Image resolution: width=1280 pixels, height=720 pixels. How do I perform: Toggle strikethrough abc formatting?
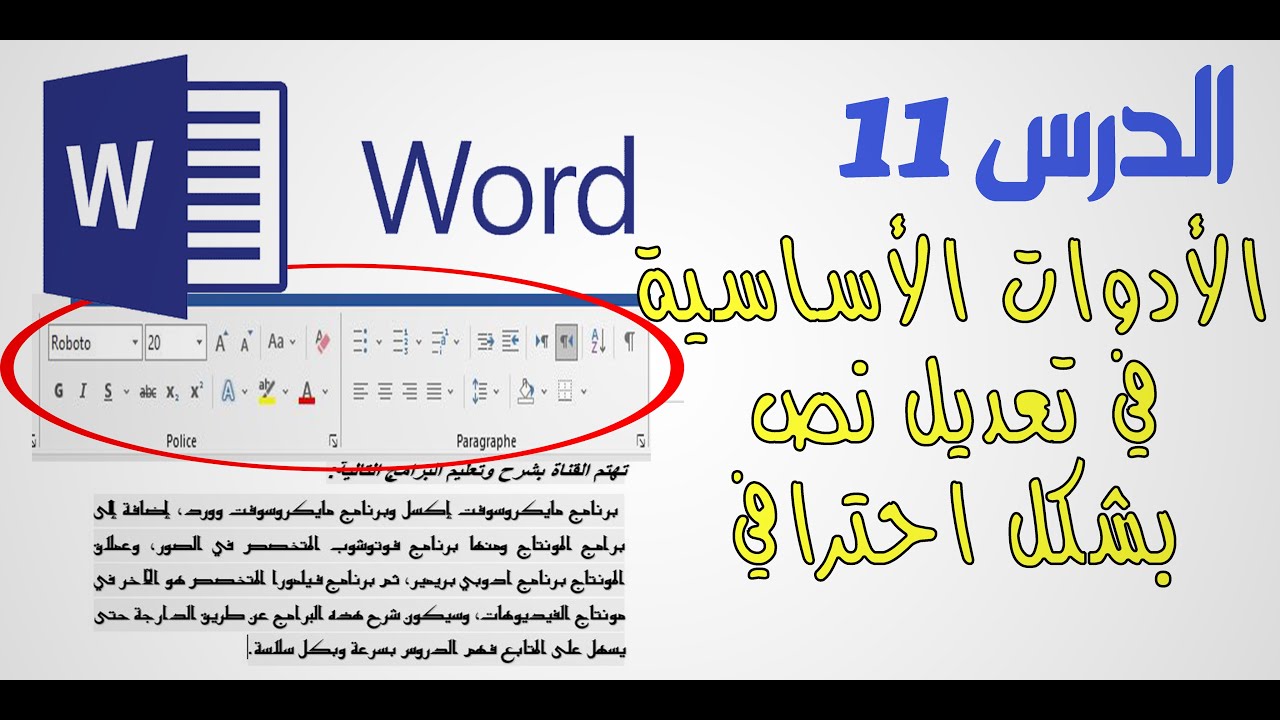[148, 392]
